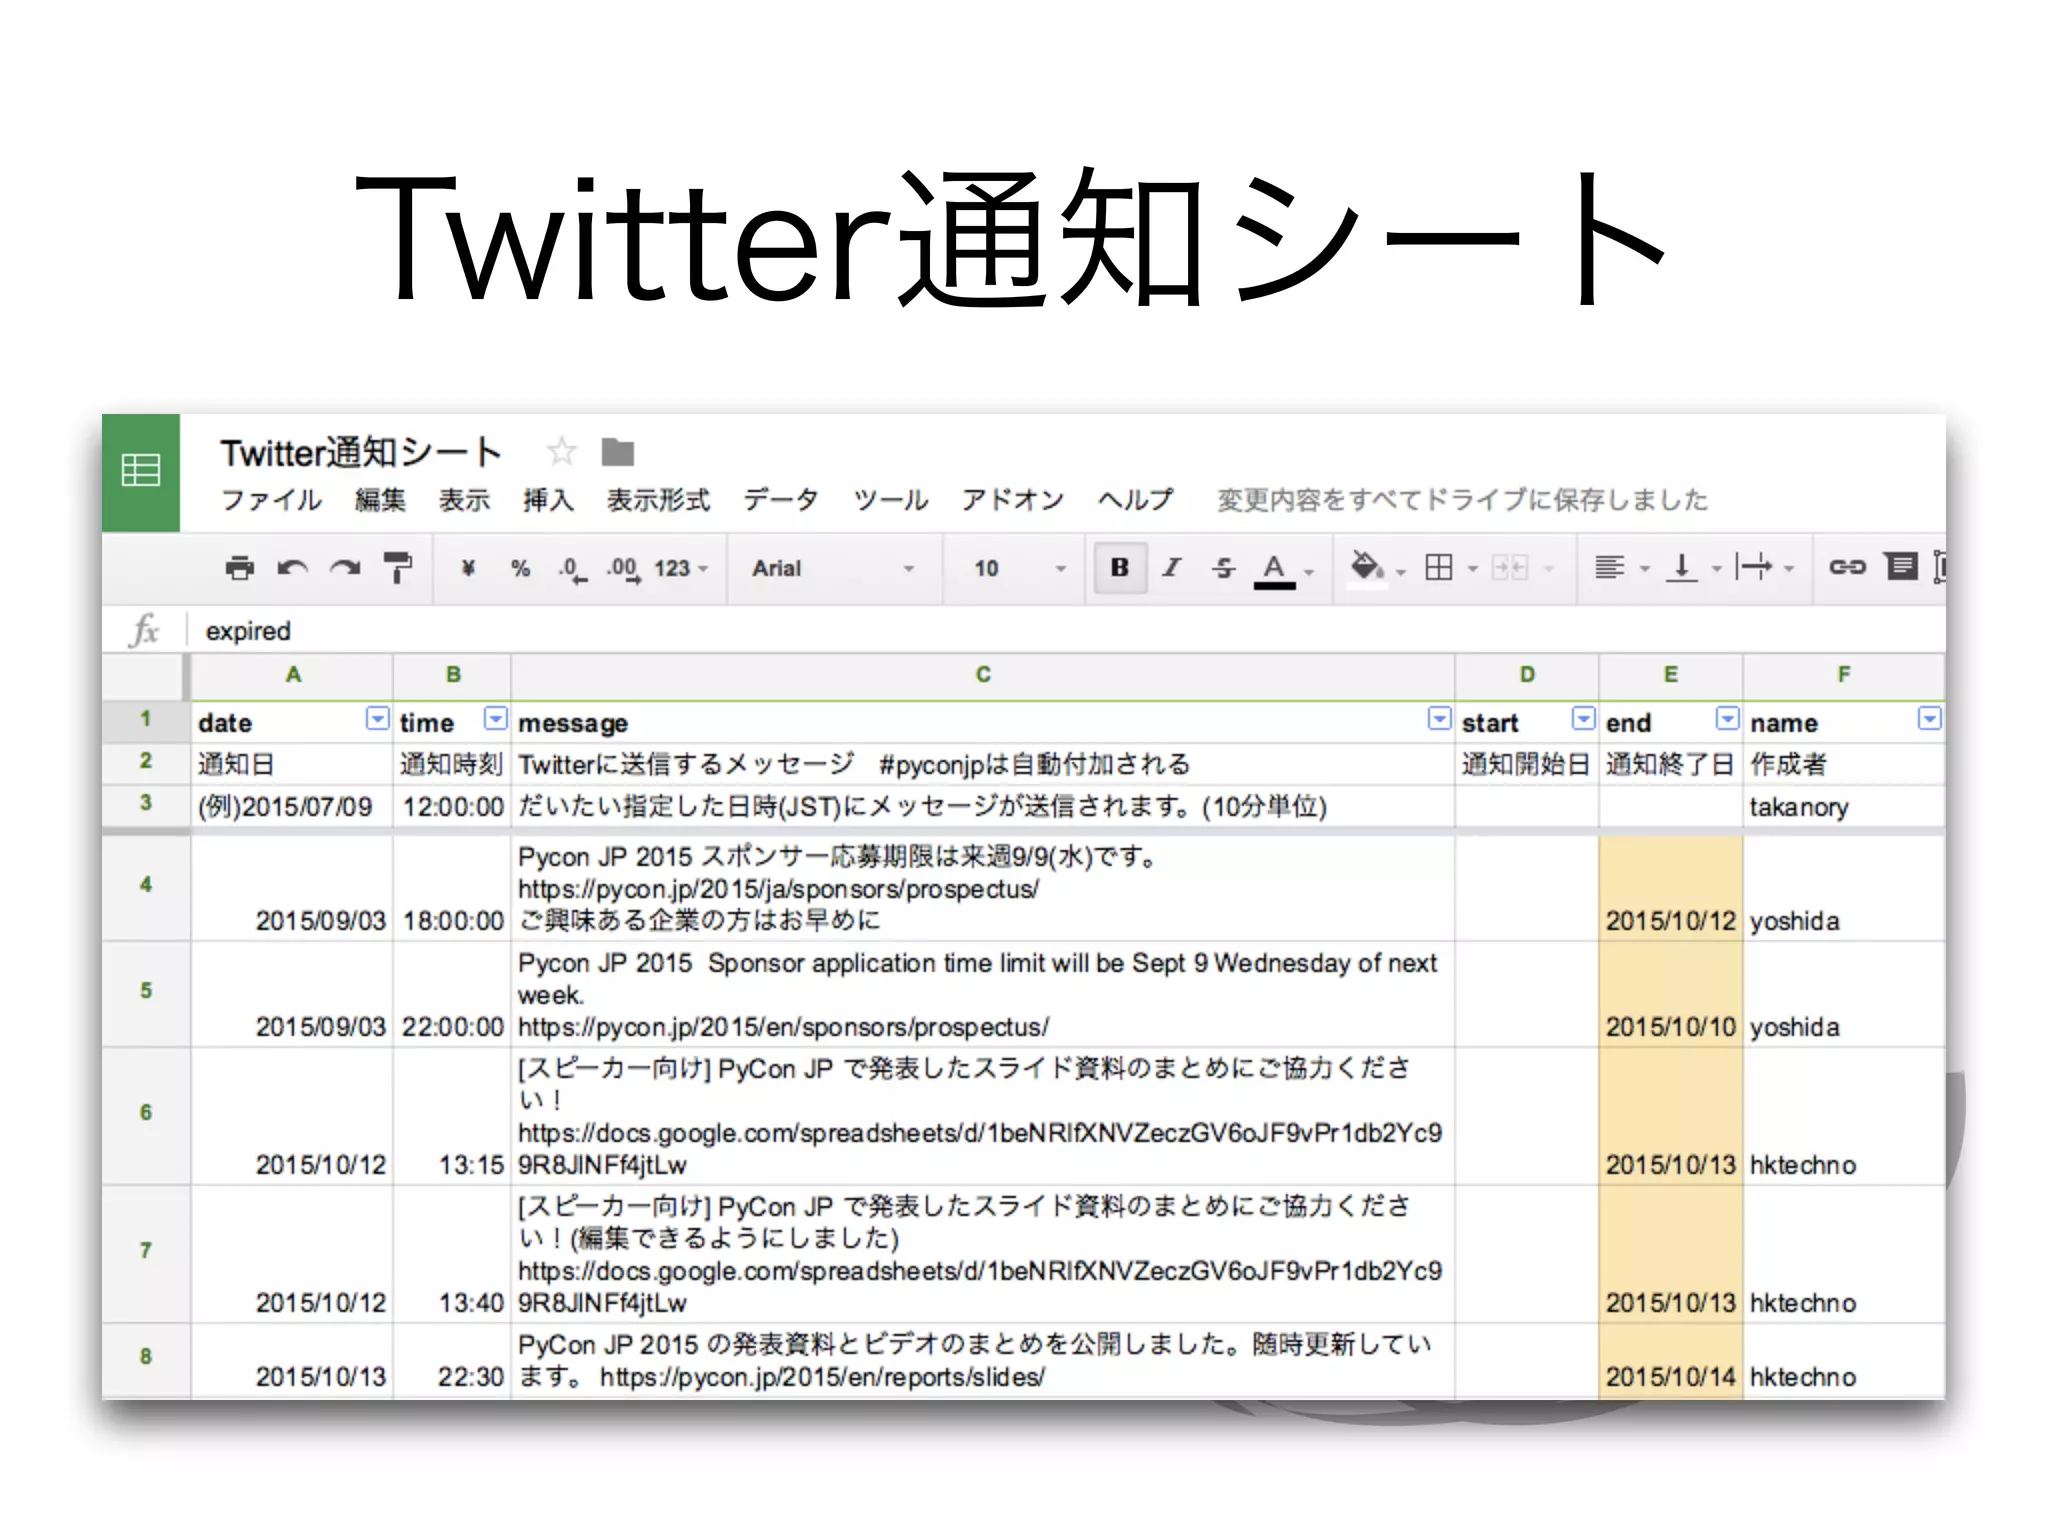The width and height of the screenshot is (2048, 1536).
Task: Select column F header
Action: [1844, 675]
